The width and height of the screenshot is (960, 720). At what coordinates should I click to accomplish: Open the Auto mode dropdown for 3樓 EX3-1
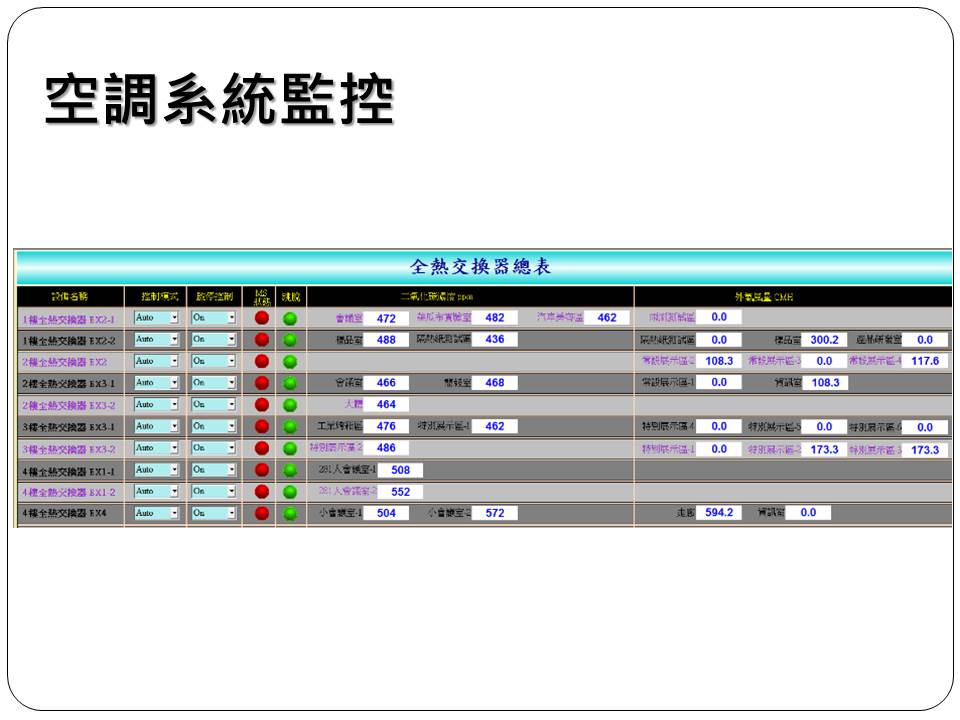coord(156,426)
